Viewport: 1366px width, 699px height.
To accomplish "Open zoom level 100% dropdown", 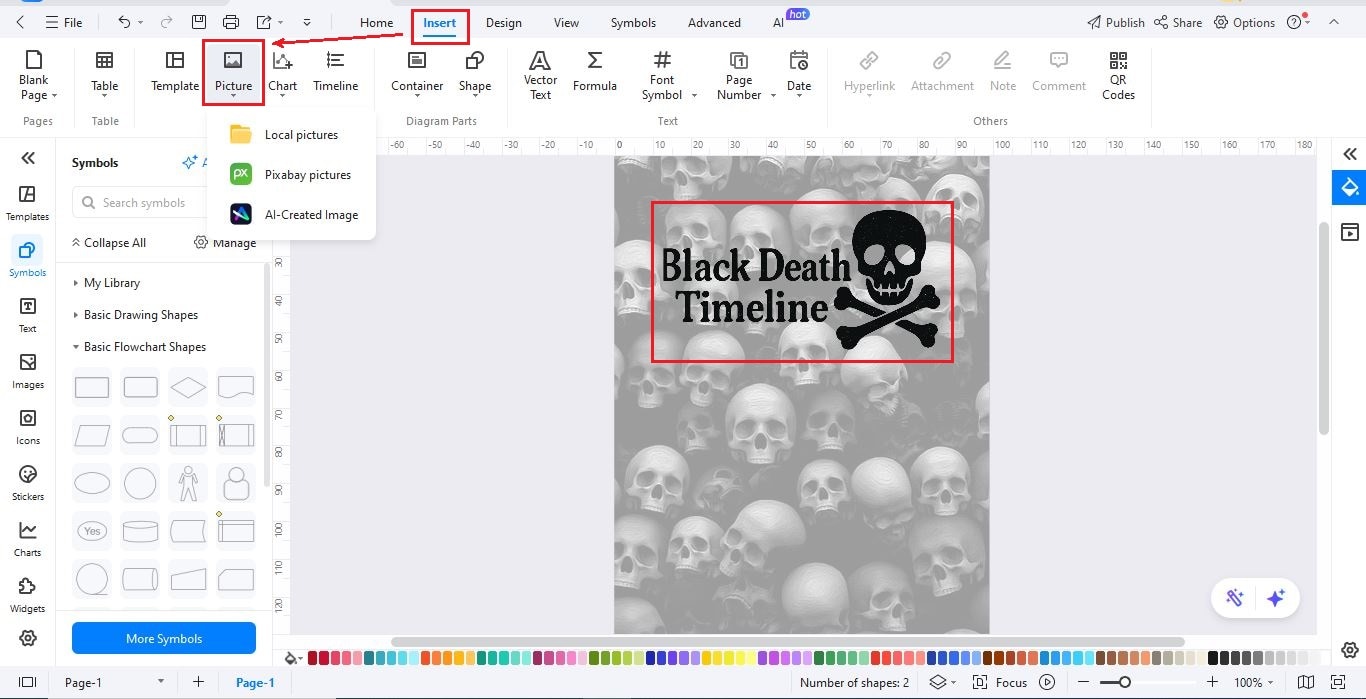I will pos(1254,682).
